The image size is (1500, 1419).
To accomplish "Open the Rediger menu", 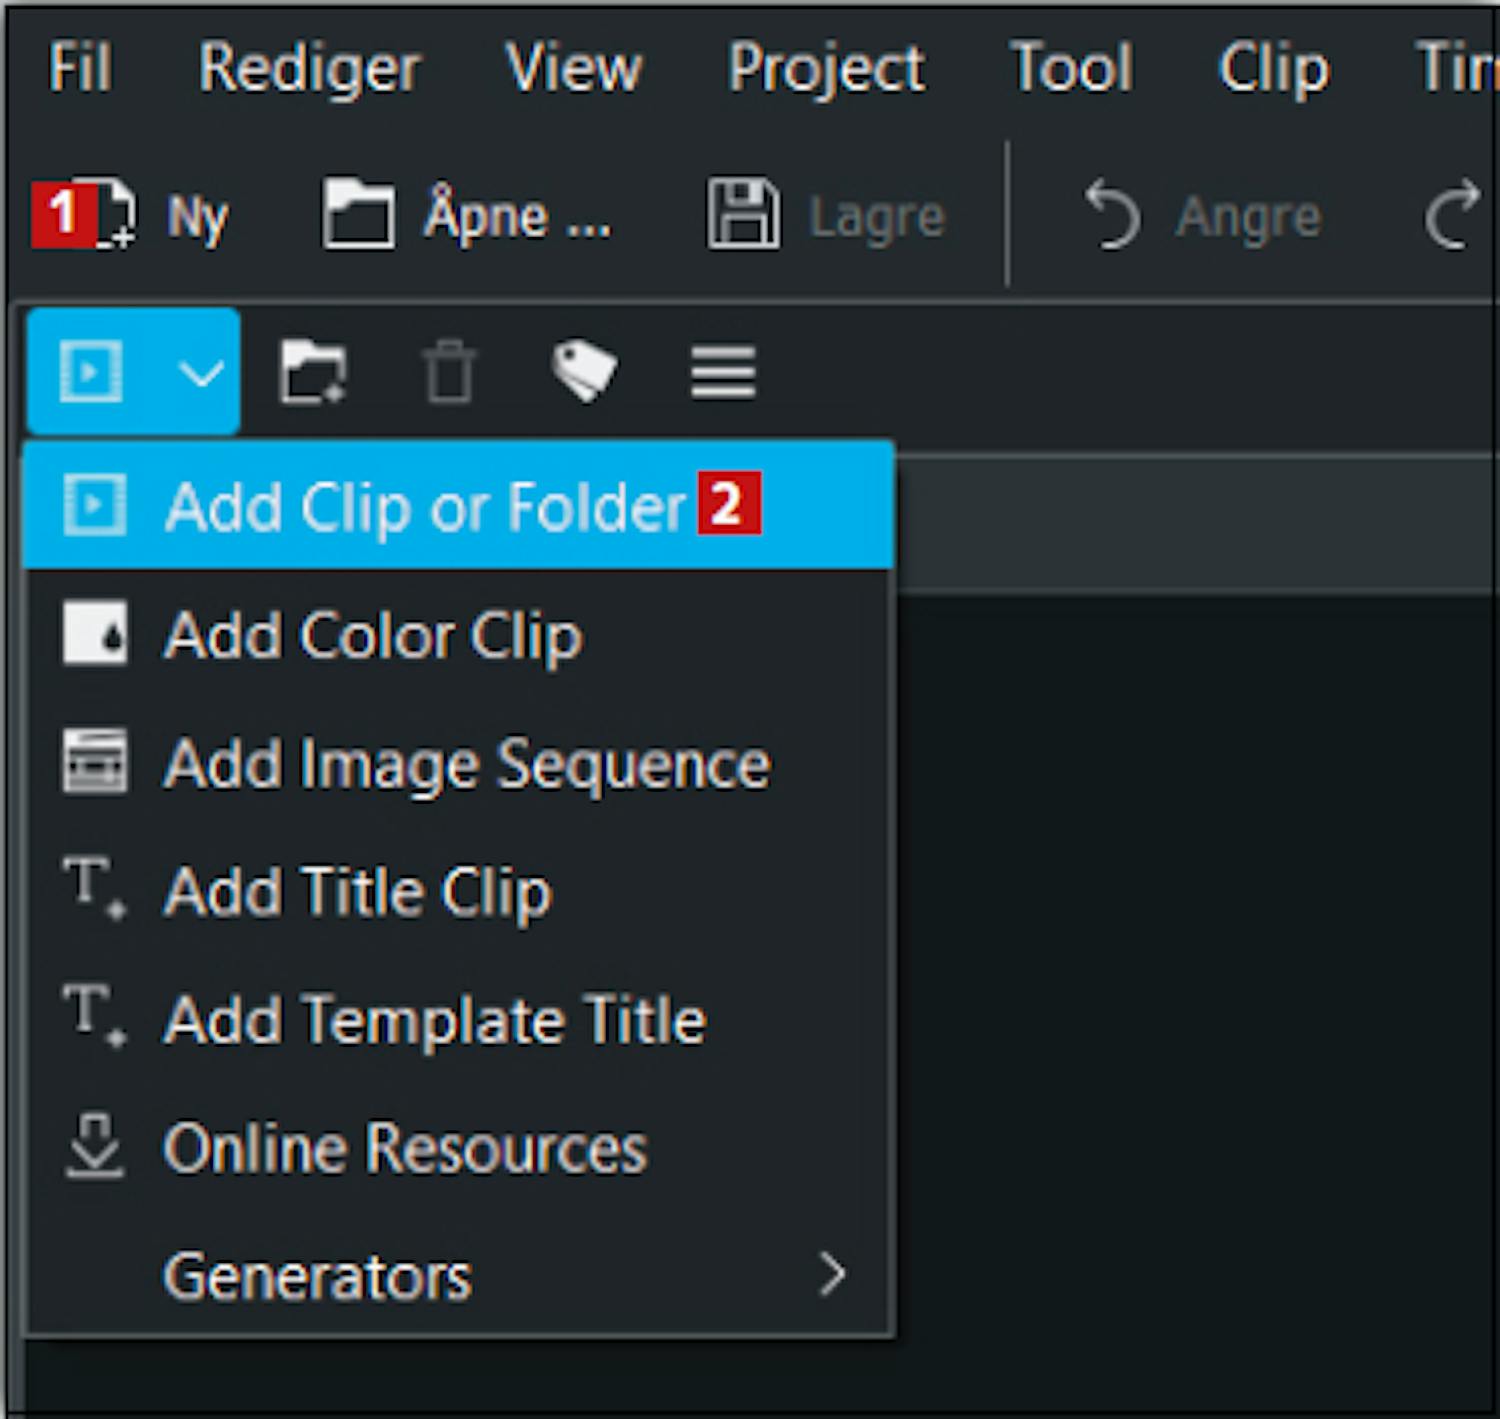I will (309, 68).
